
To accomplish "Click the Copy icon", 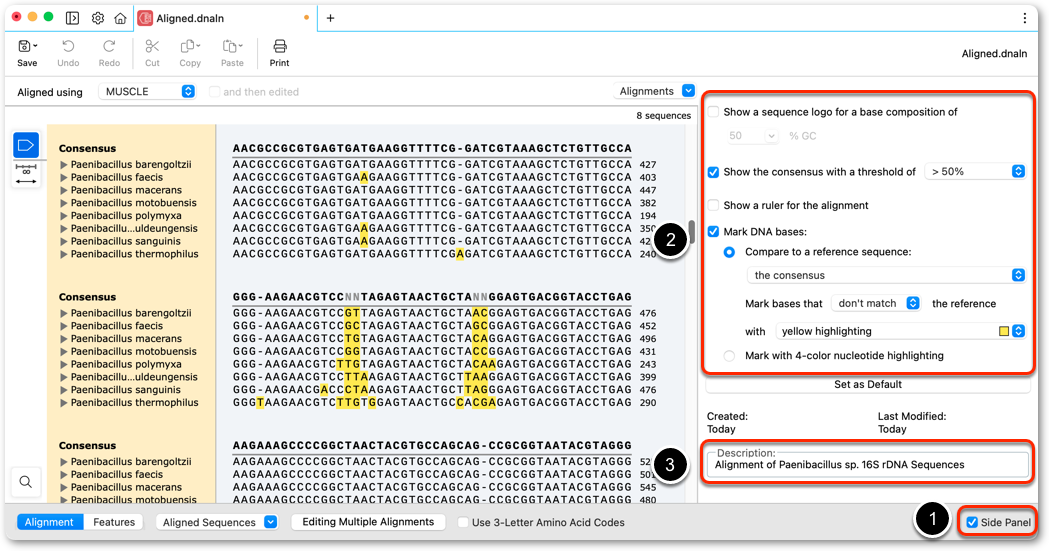I will (190, 46).
